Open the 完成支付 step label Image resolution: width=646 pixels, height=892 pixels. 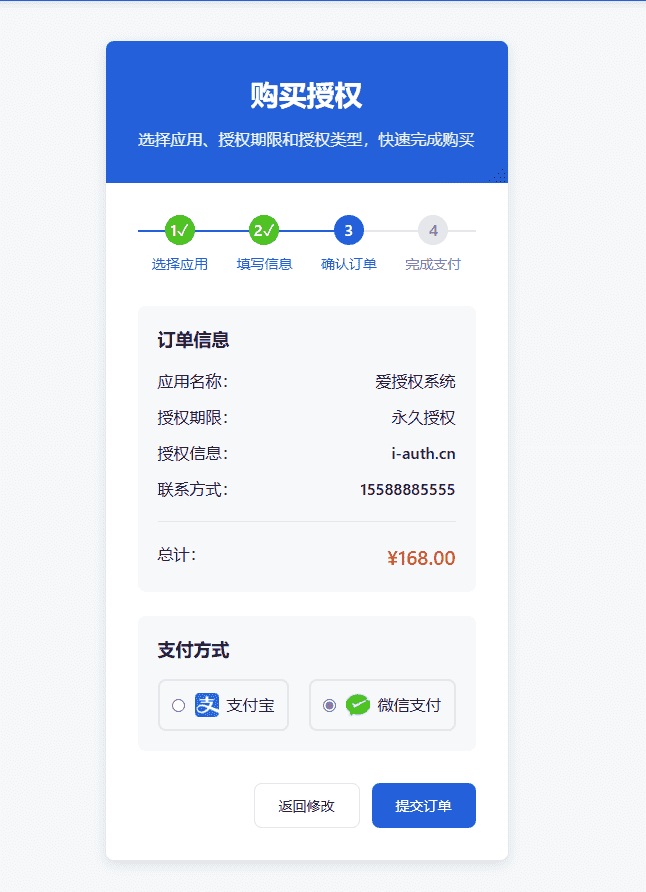(x=433, y=265)
